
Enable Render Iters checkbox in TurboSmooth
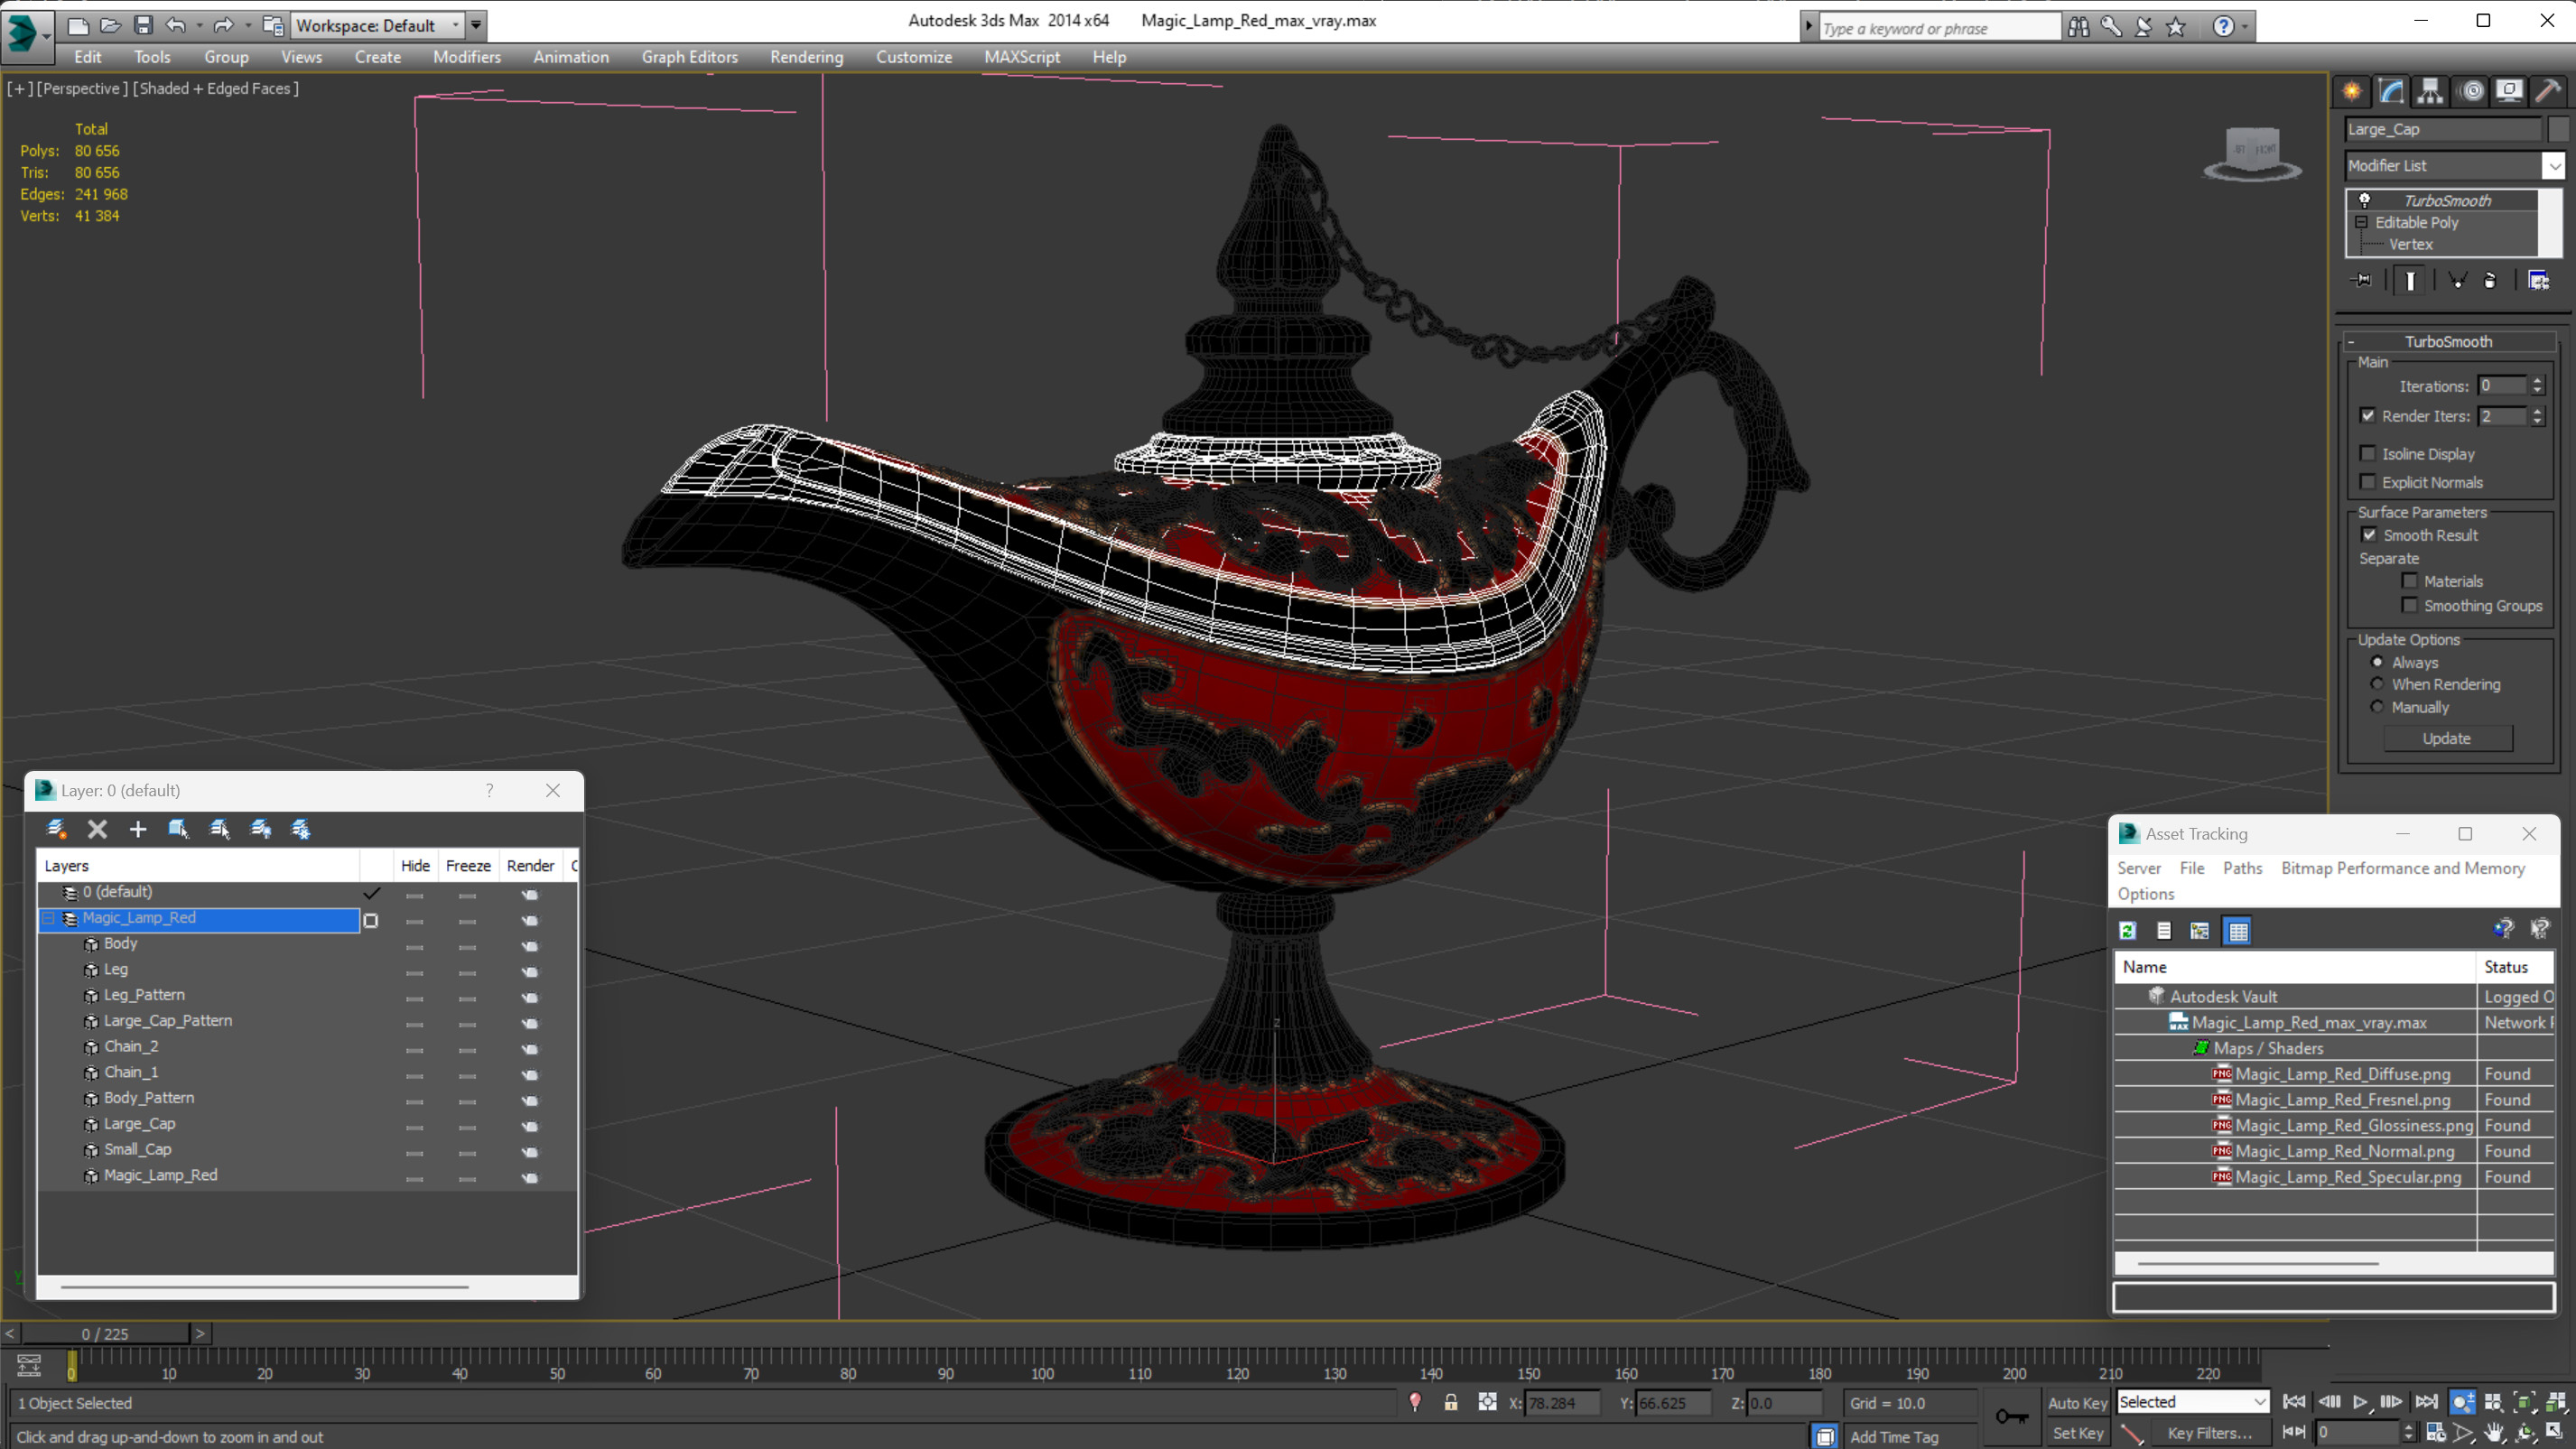tap(2367, 416)
